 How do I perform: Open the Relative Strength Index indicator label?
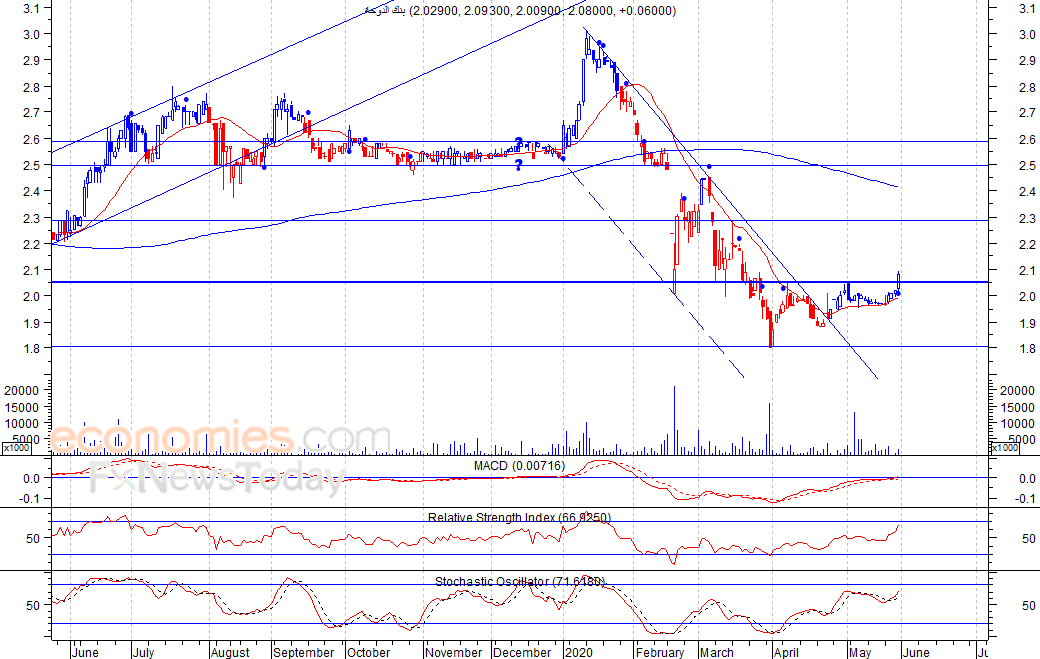click(519, 517)
